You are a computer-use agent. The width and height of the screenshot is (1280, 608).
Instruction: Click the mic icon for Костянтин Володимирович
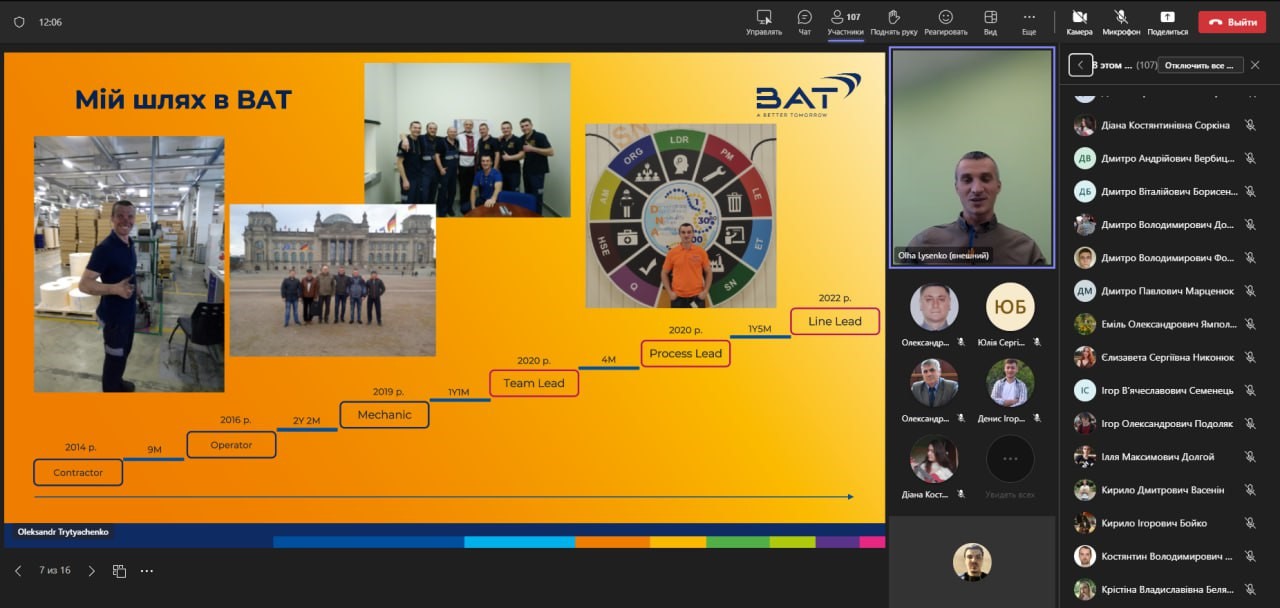click(1250, 556)
